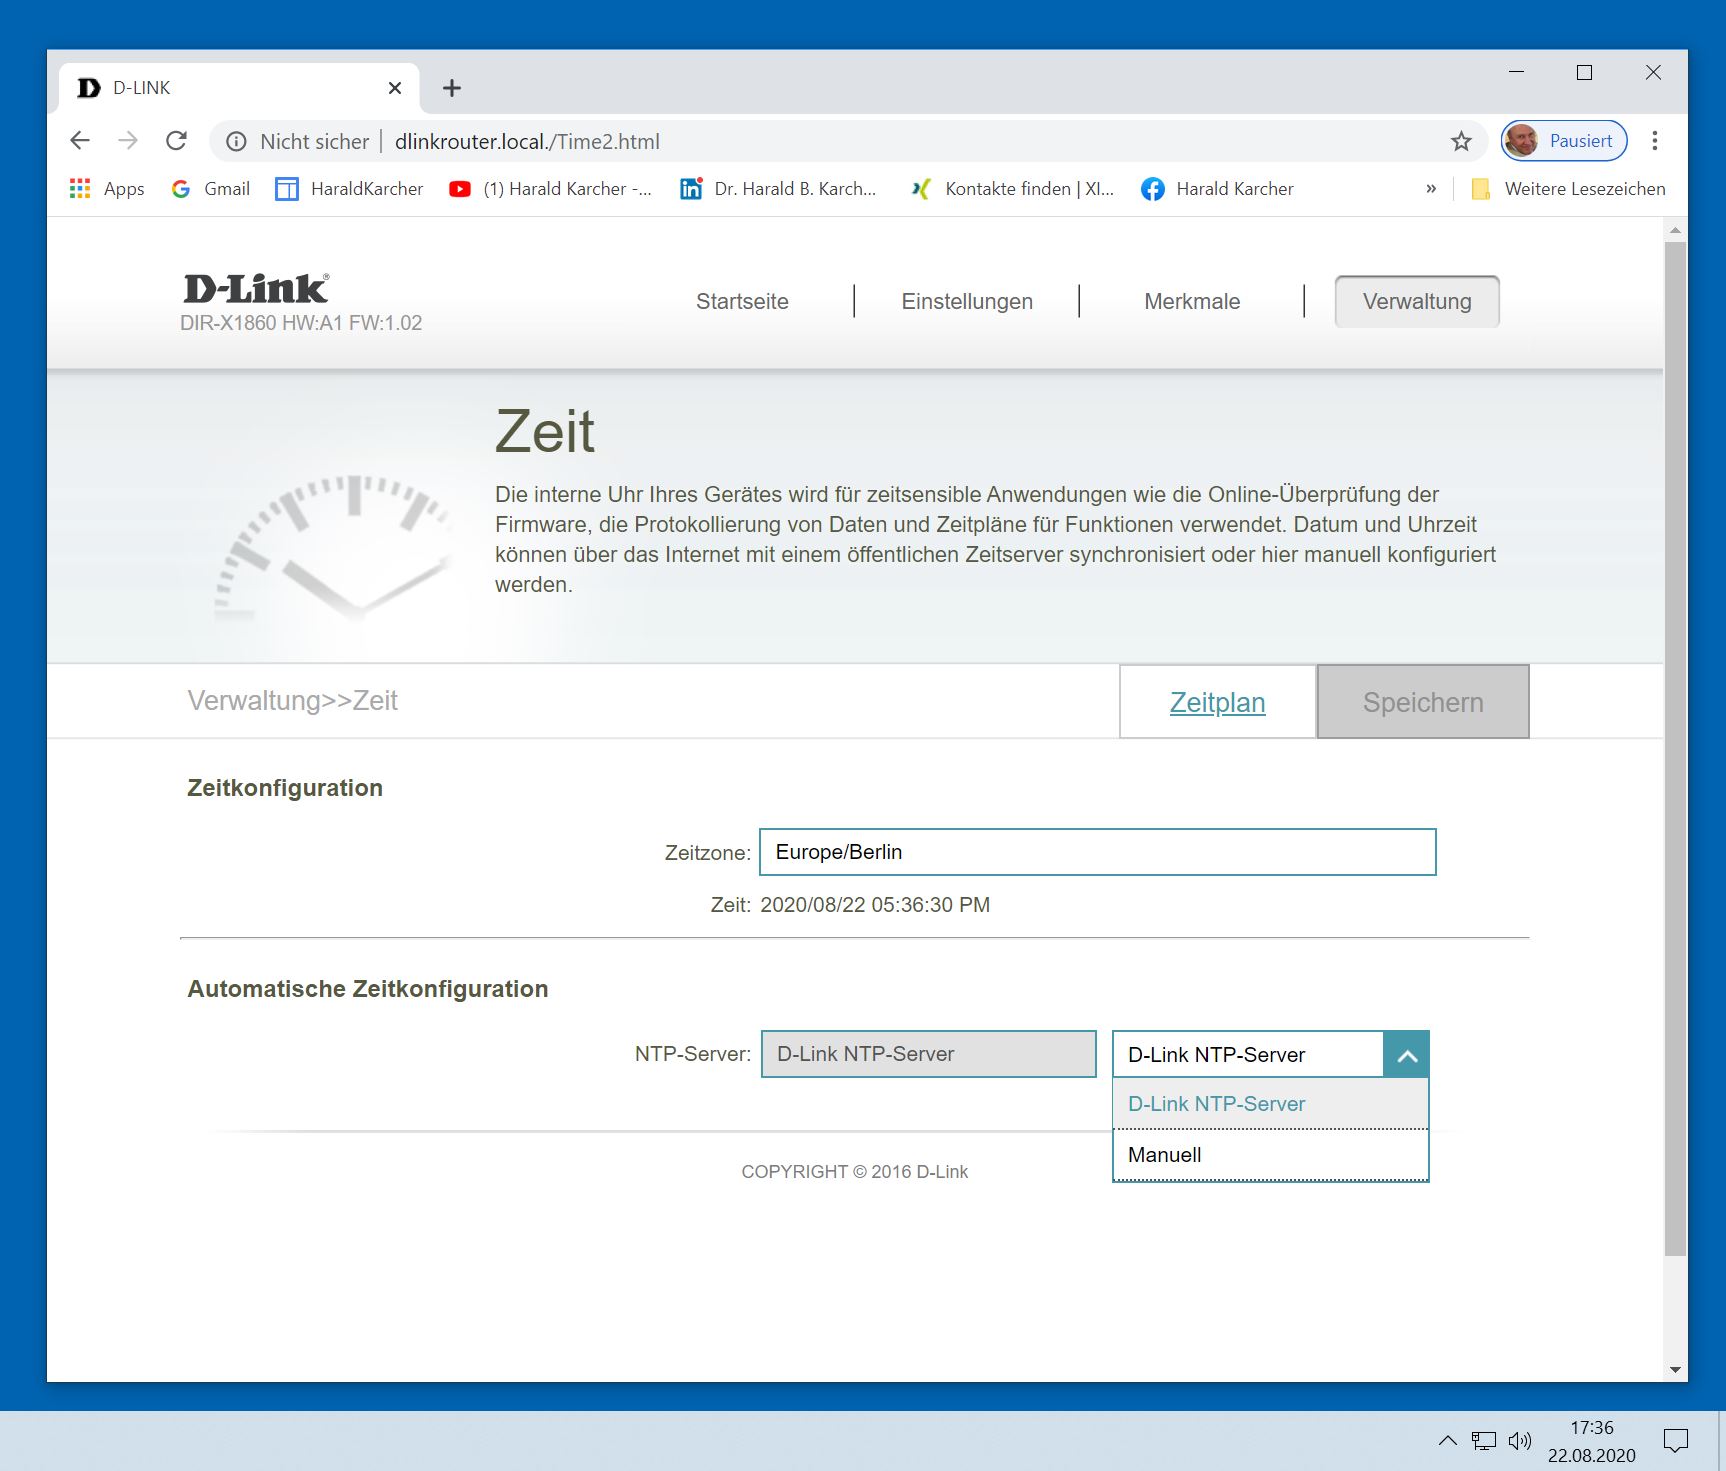Click the D-Link logo

point(256,289)
